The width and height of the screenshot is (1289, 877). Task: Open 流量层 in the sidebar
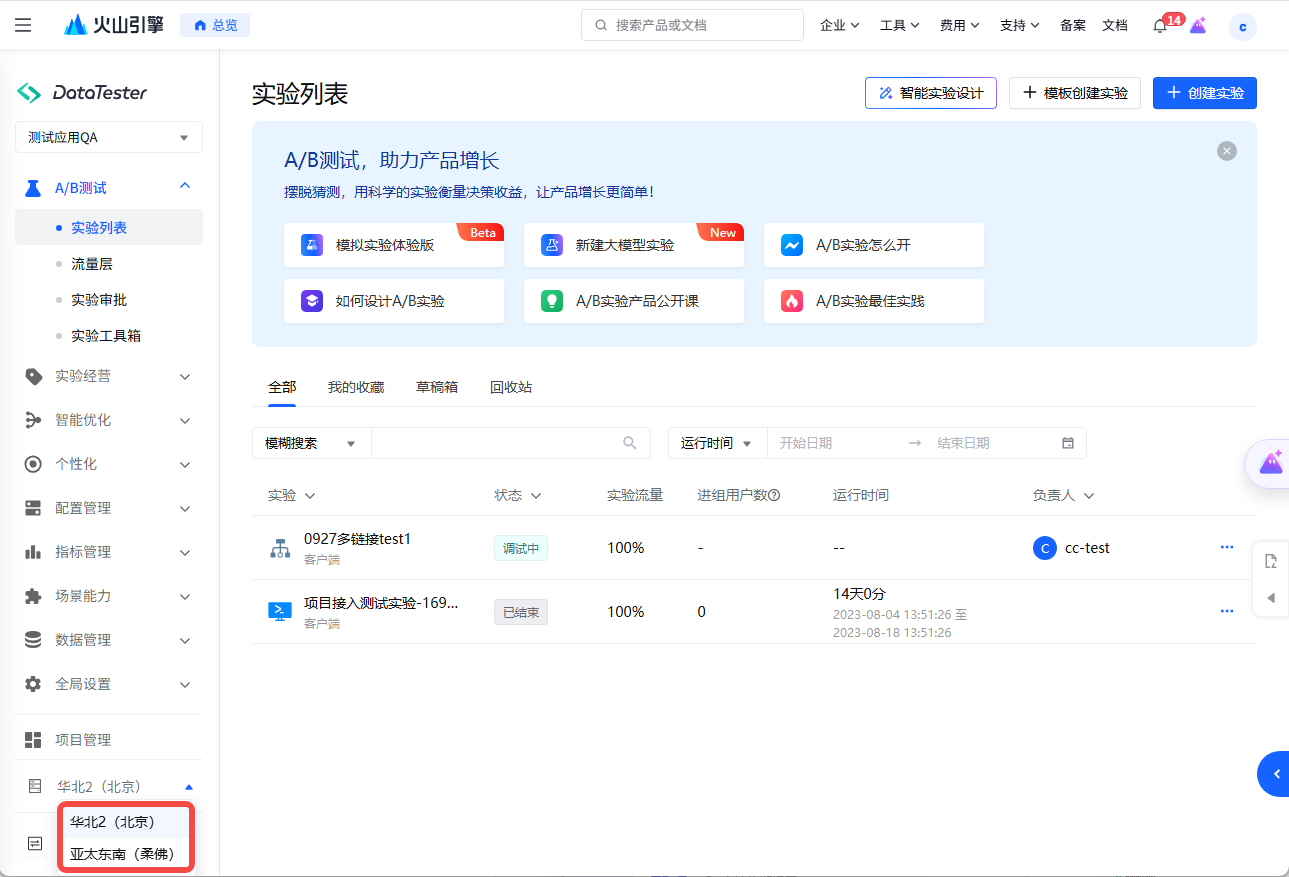click(x=91, y=264)
